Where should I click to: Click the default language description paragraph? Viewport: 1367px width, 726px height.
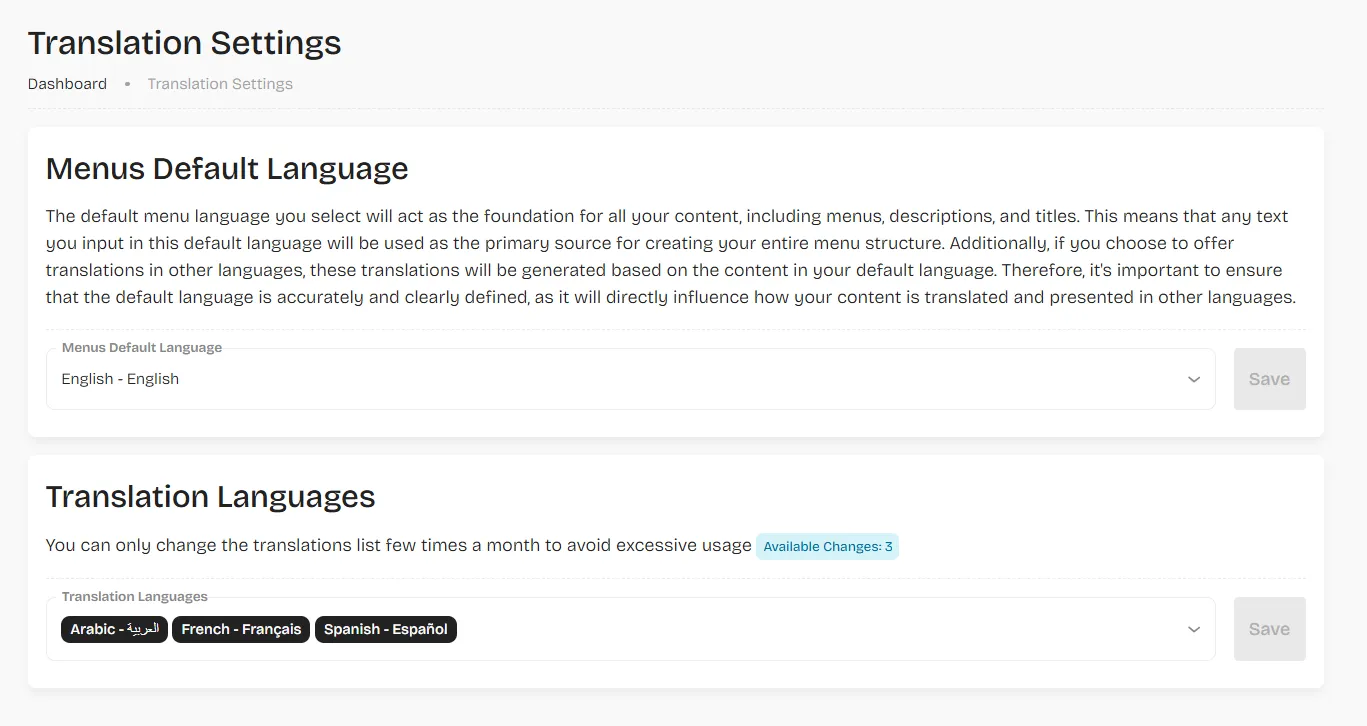[671, 257]
